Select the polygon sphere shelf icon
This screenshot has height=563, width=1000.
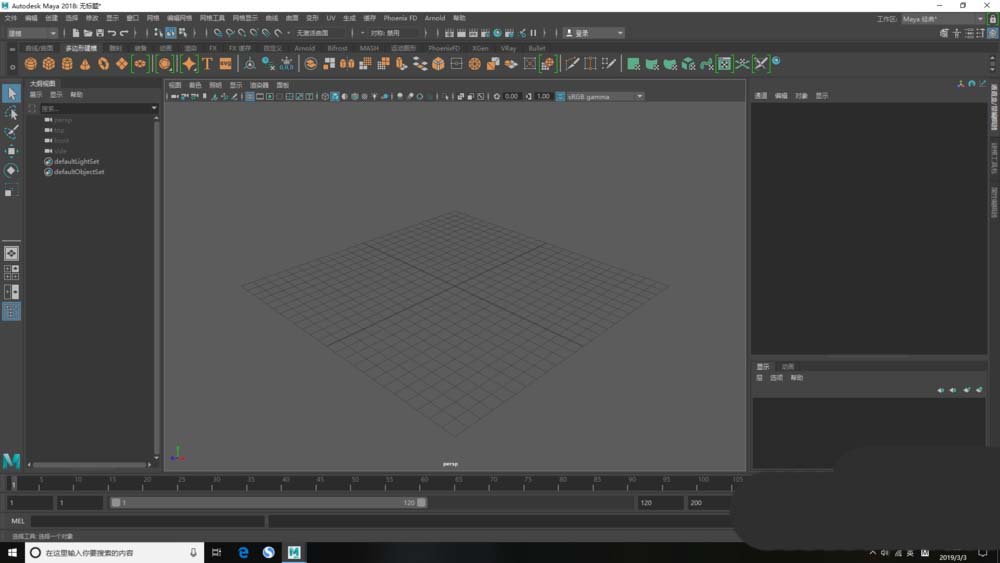point(30,64)
